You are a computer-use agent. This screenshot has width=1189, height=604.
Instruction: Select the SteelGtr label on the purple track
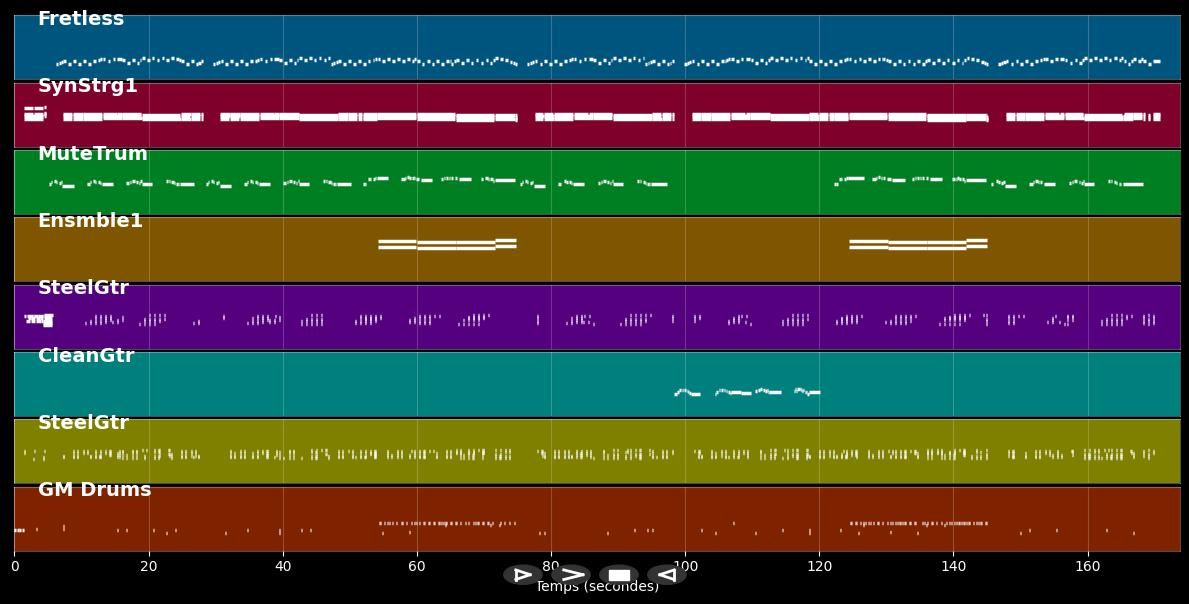[x=83, y=287]
